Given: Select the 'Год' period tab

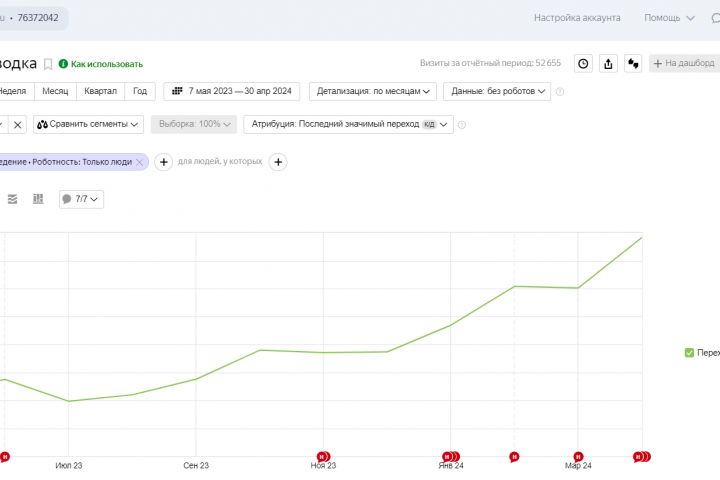Looking at the screenshot, I should [140, 91].
